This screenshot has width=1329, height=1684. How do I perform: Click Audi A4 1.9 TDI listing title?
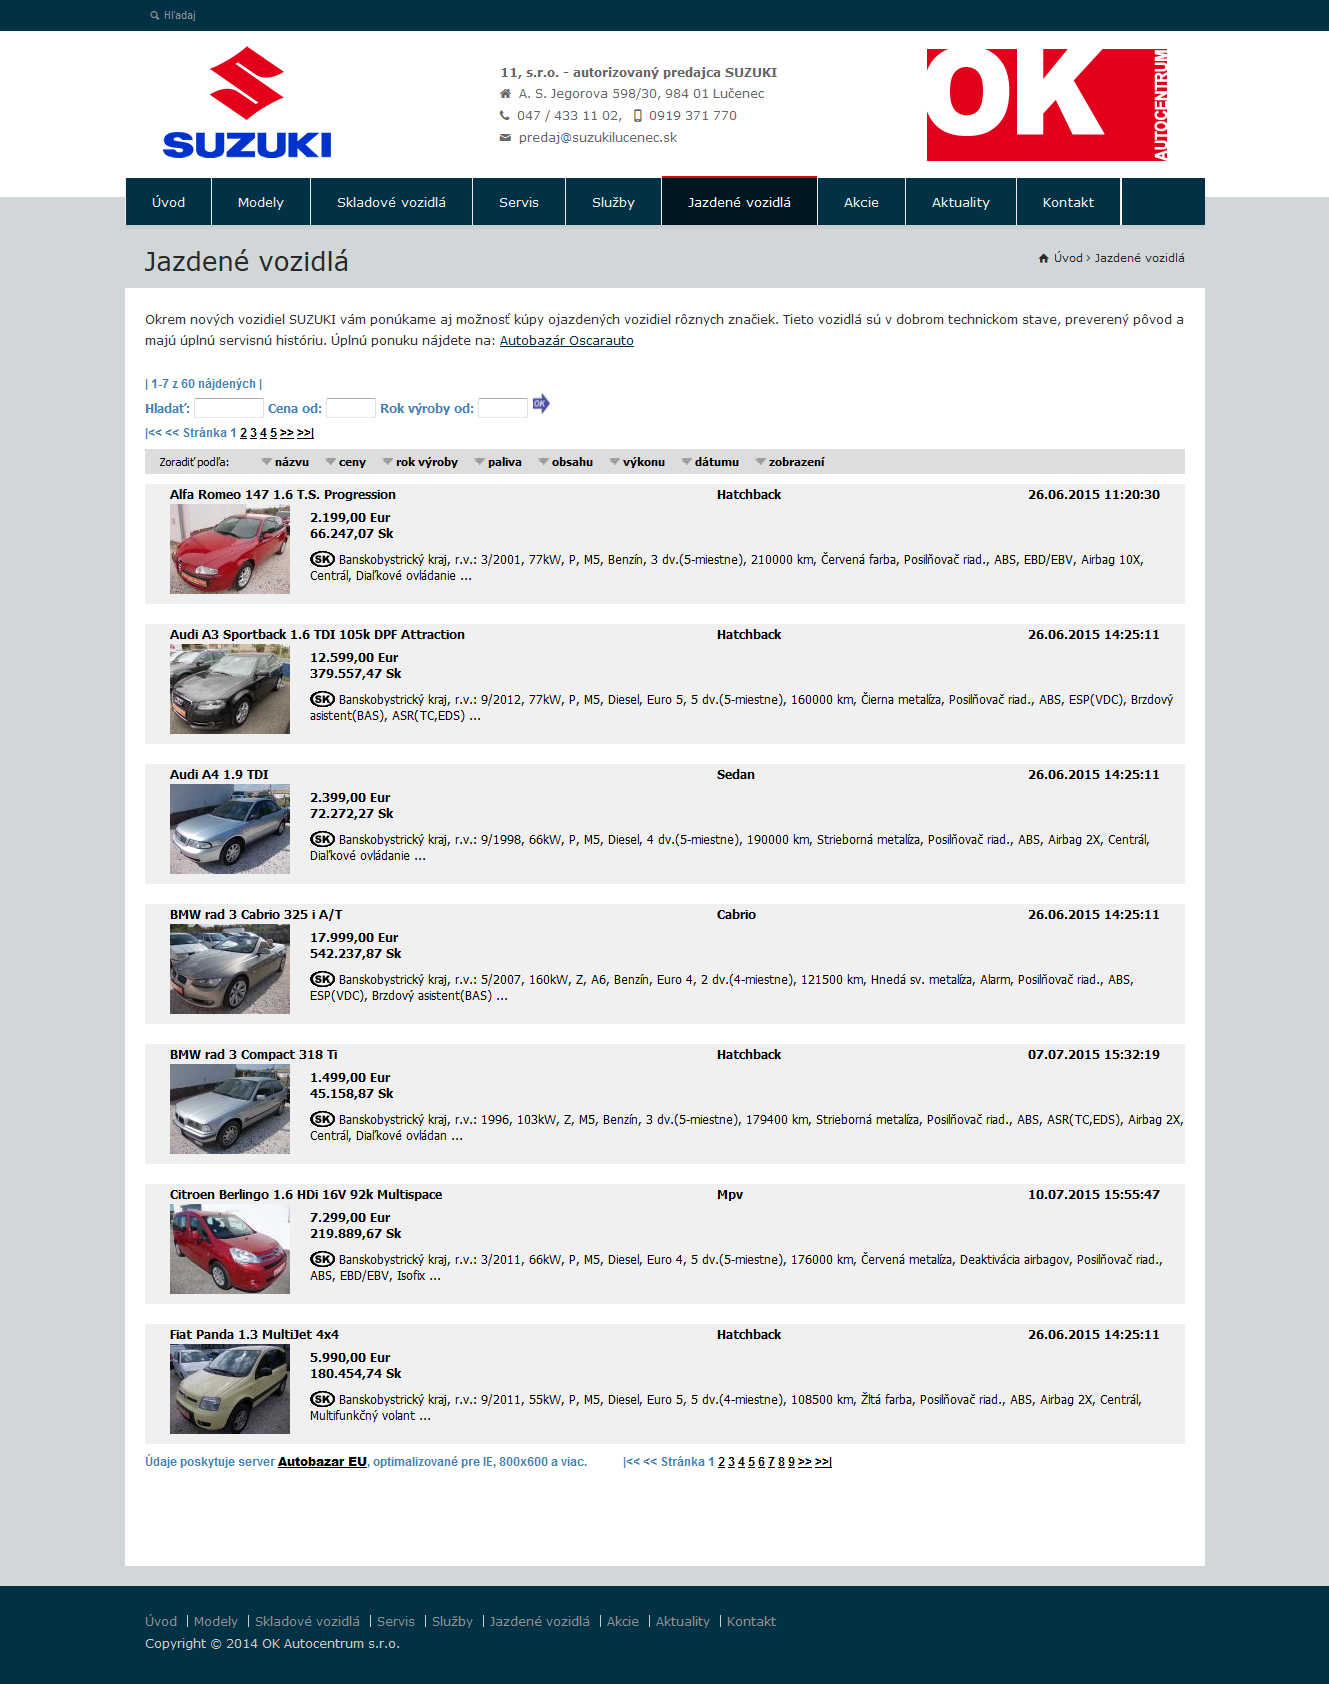(x=219, y=775)
